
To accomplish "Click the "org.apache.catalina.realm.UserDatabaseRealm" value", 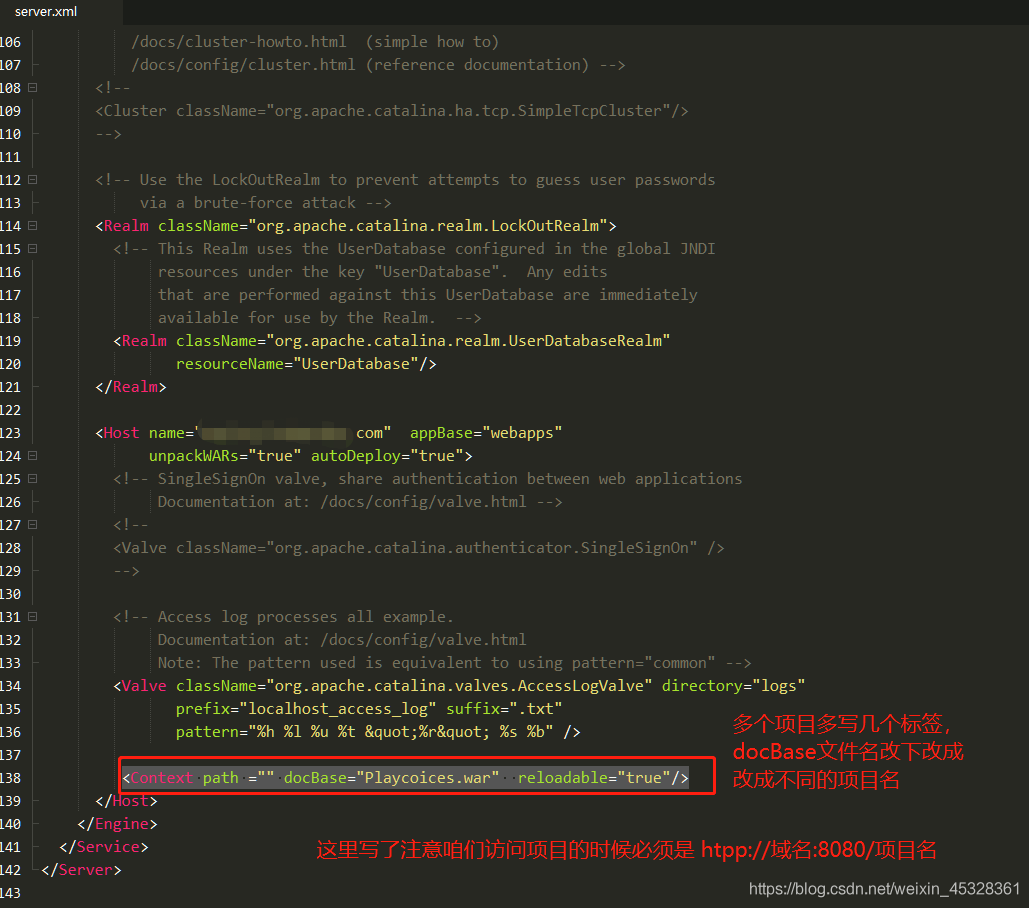I will (468, 340).
